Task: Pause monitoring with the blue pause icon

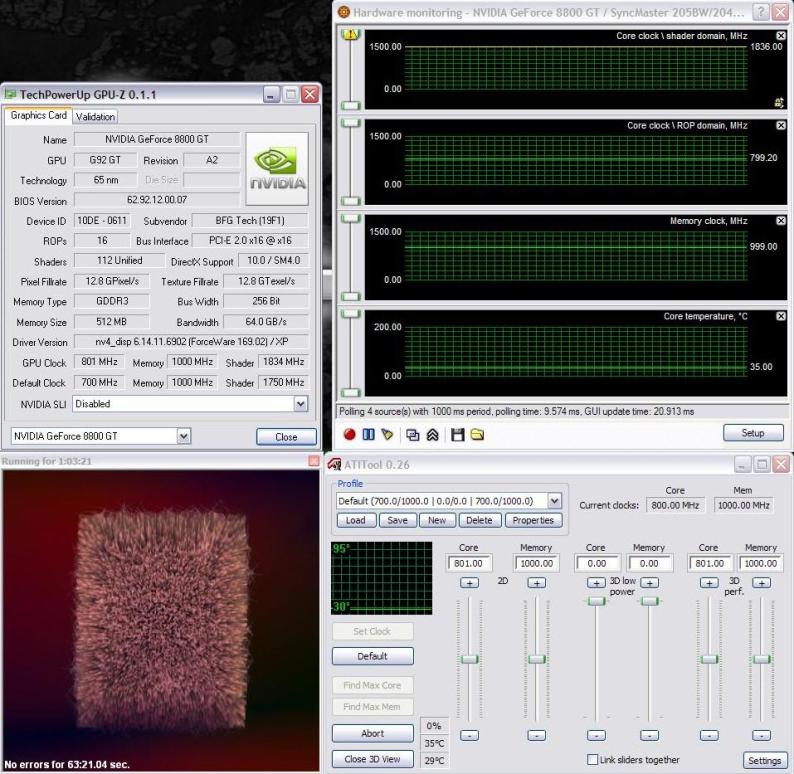Action: click(x=369, y=434)
